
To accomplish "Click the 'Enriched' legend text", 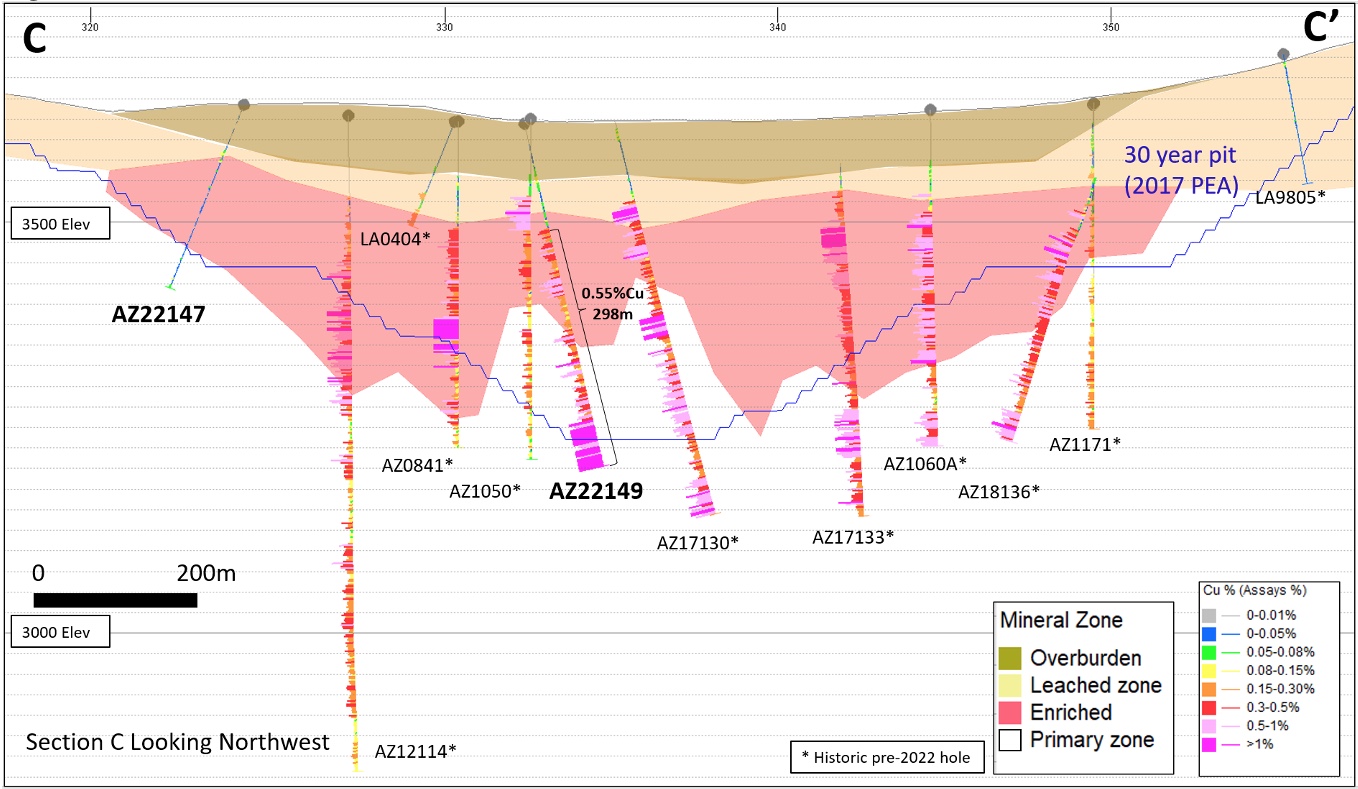I will (x=1072, y=712).
